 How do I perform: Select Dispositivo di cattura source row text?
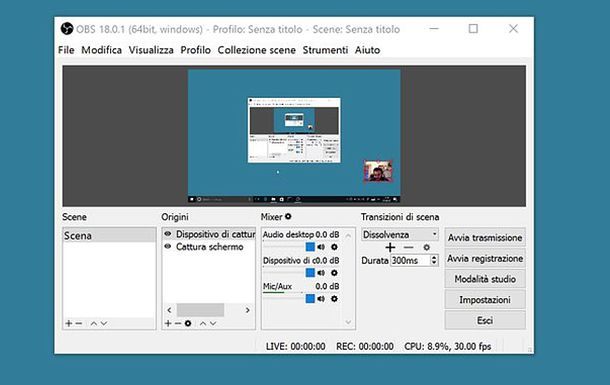(x=216, y=234)
